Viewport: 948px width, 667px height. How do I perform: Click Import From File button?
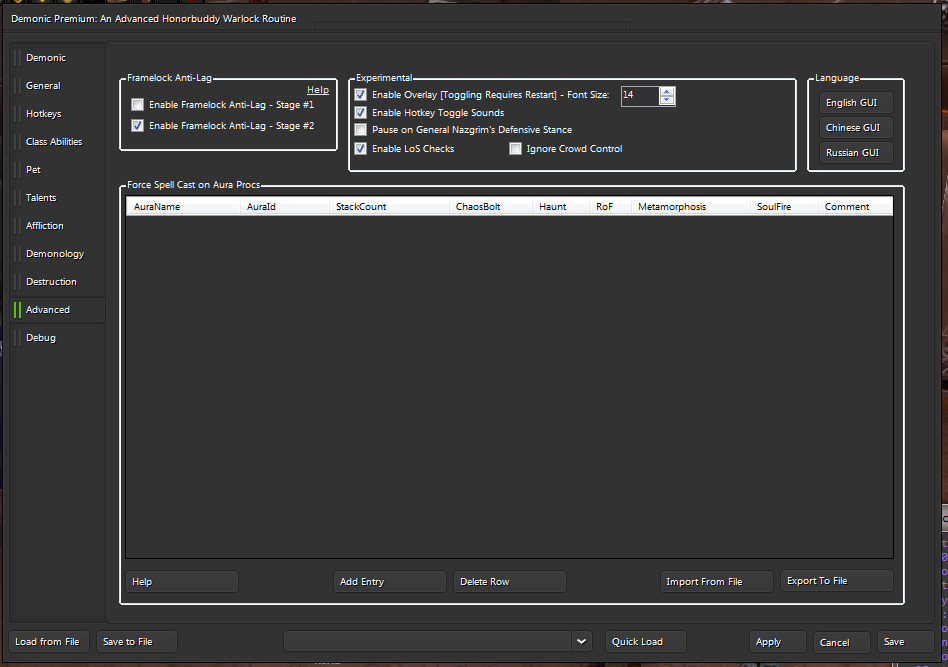click(x=716, y=582)
